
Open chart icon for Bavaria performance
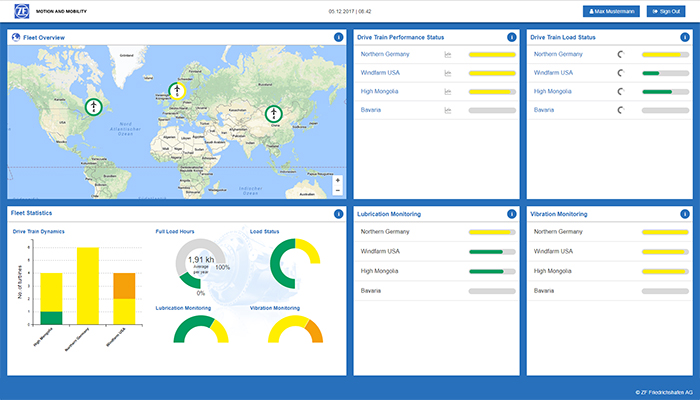448,110
